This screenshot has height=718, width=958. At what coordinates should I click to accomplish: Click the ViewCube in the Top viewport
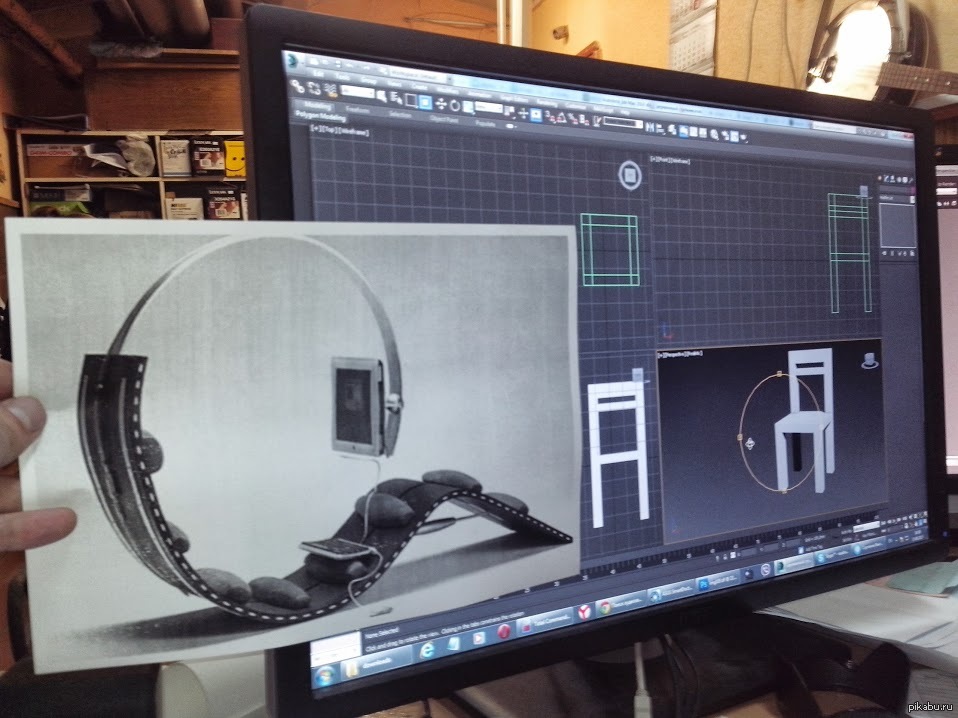(629, 175)
